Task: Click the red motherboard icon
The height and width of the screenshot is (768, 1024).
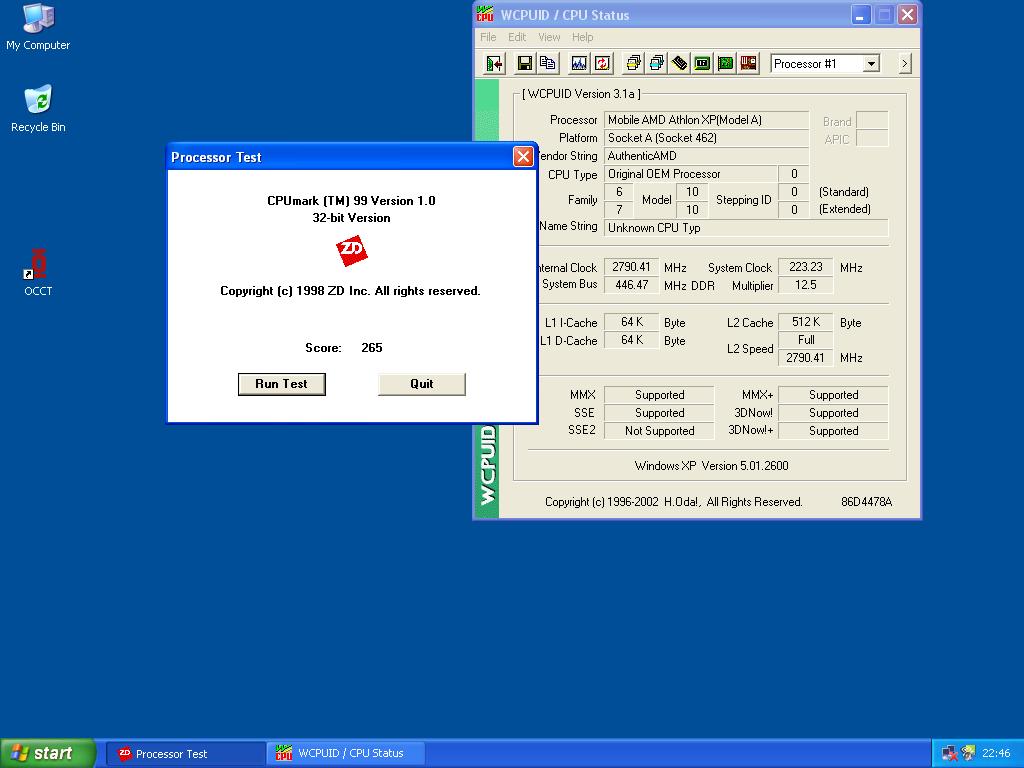Action: point(748,63)
